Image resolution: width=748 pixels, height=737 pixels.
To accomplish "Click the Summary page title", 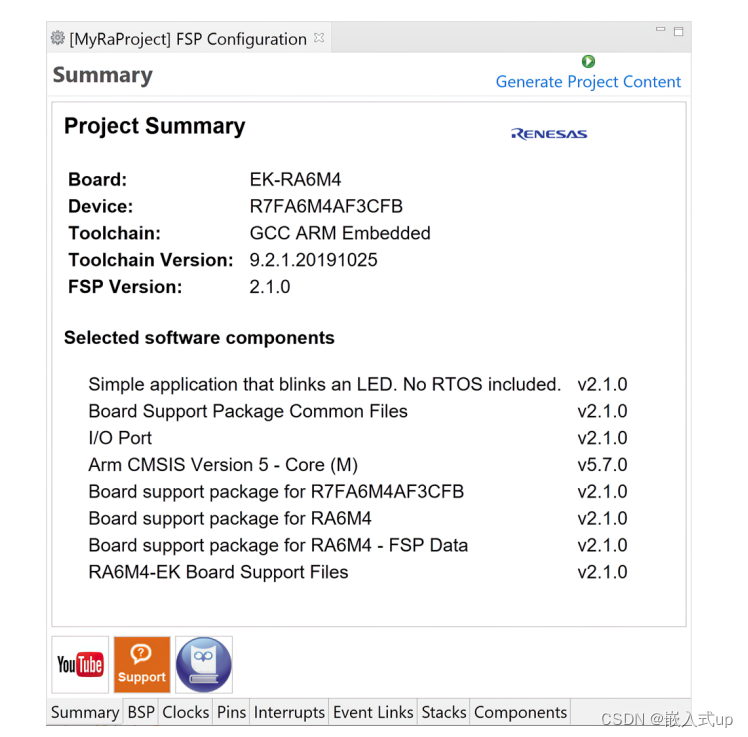I will coord(103,75).
